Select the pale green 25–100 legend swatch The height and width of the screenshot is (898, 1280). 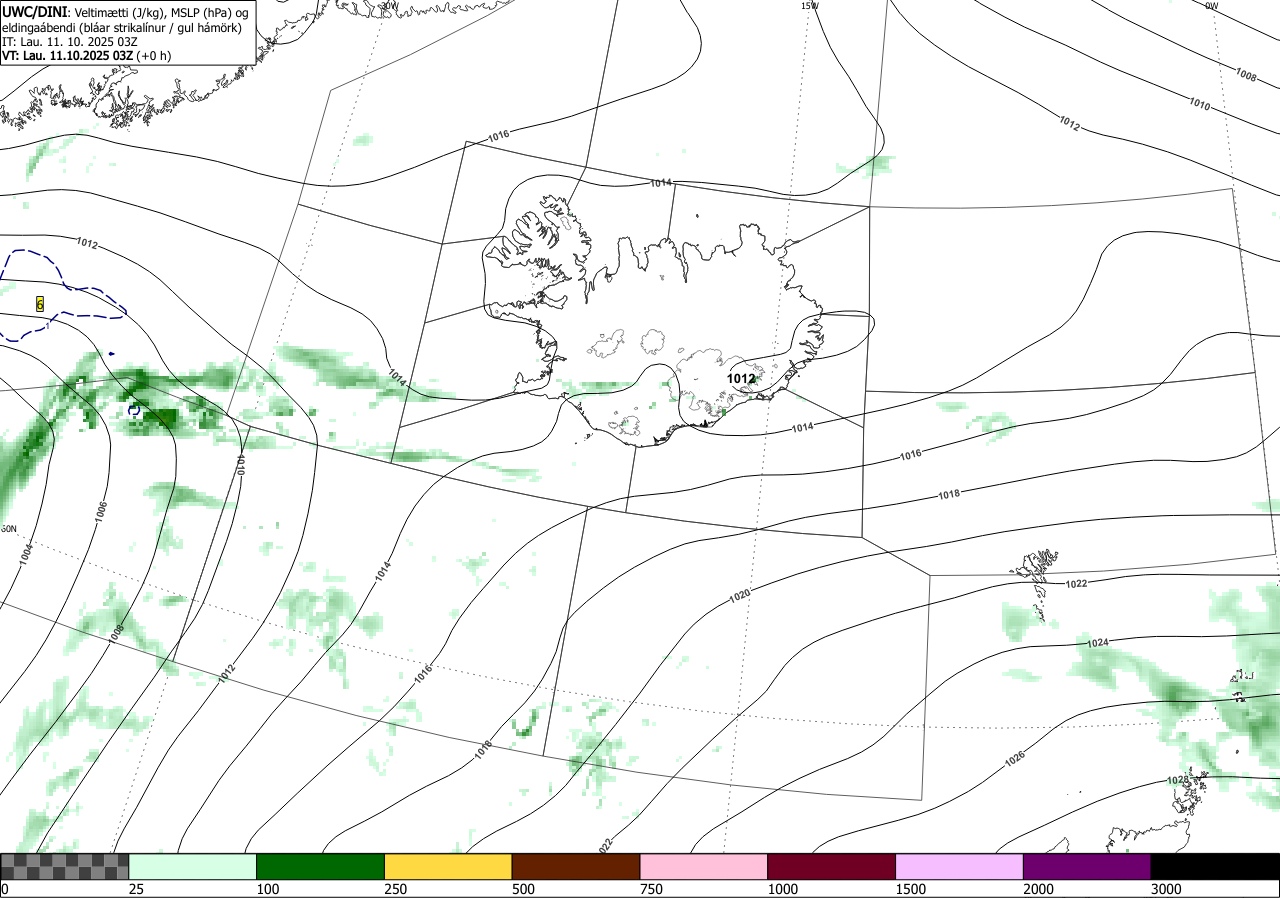193,866
